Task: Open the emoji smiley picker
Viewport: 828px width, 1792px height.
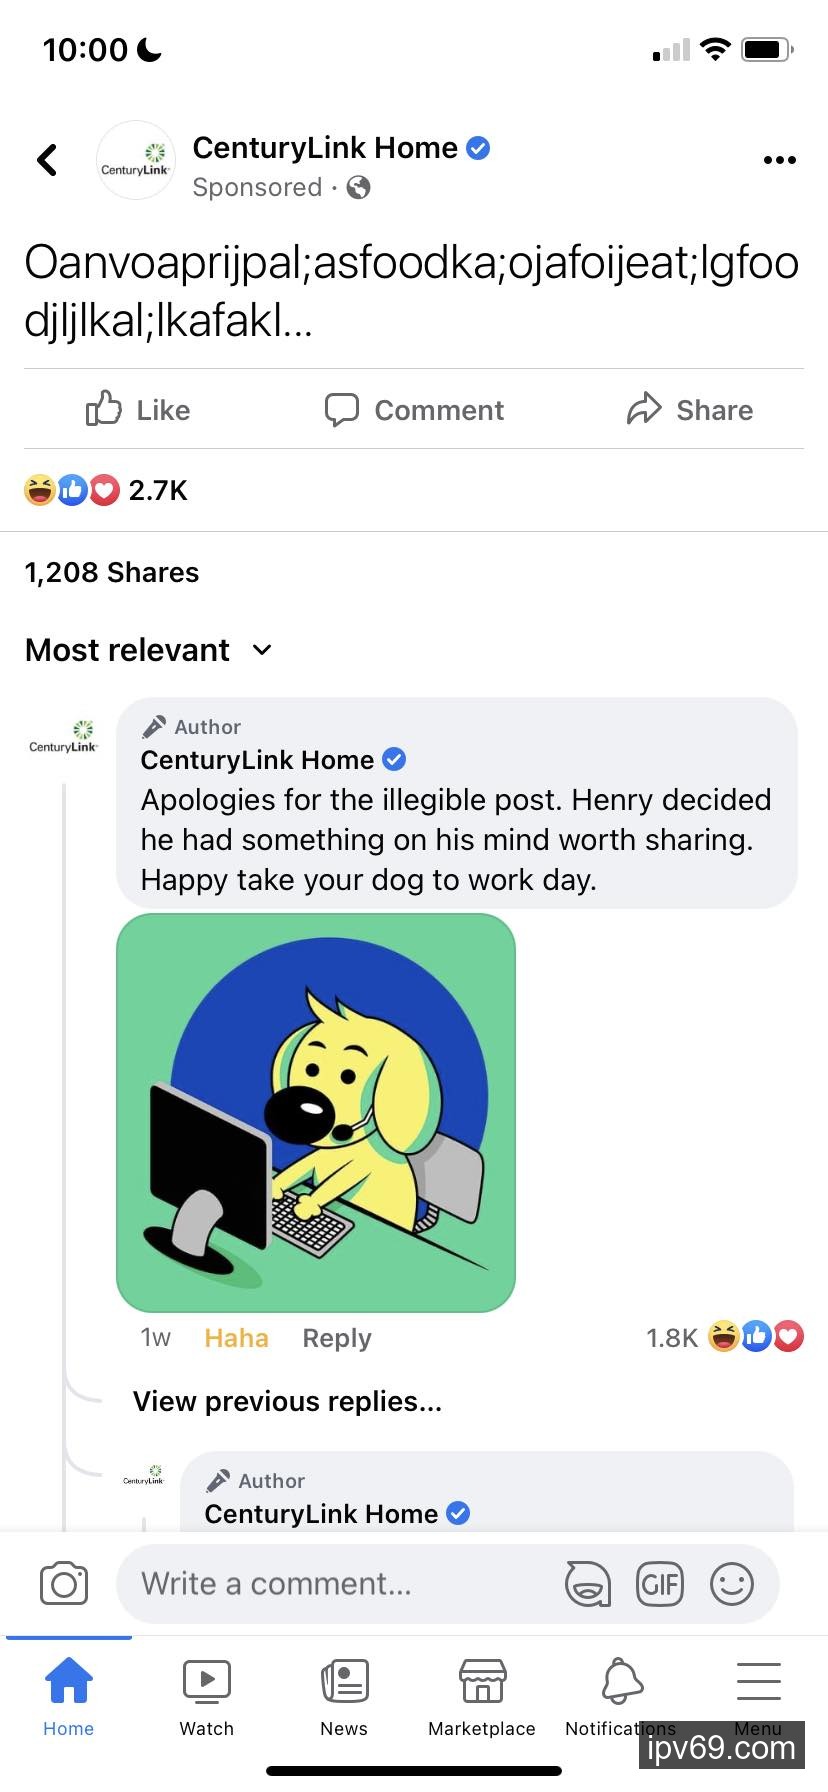Action: tap(732, 1584)
